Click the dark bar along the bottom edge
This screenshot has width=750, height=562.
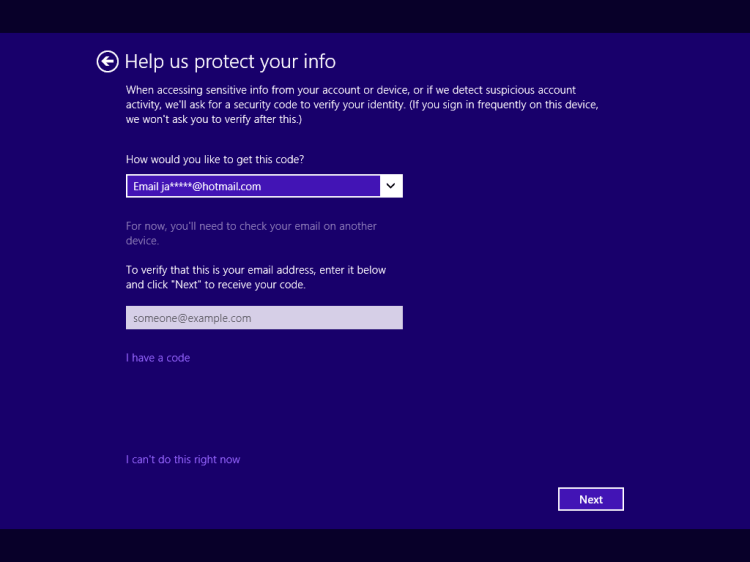coord(375,545)
